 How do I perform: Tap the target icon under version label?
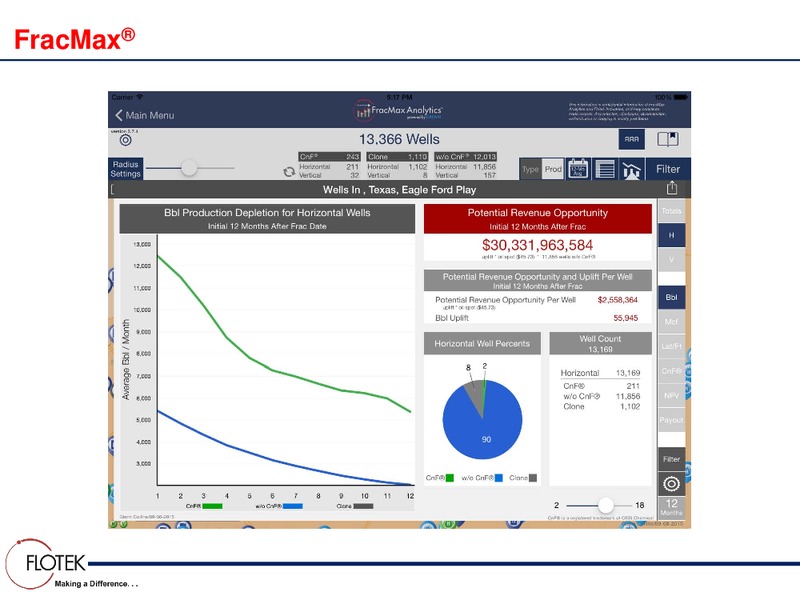[x=126, y=140]
